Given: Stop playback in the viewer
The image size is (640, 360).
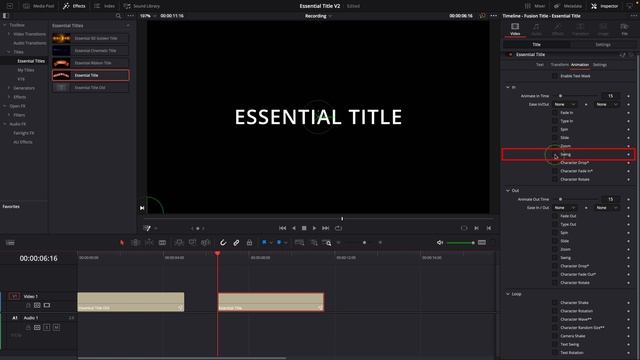Looking at the screenshot, I should click(304, 228).
